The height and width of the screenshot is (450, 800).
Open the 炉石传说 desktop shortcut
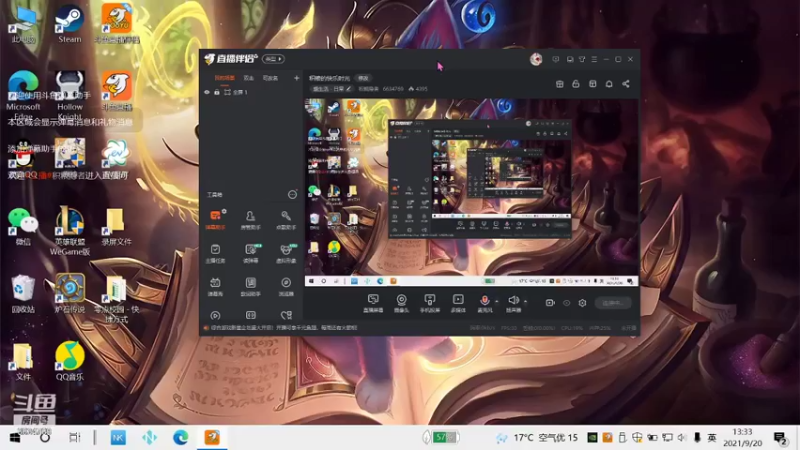70,293
